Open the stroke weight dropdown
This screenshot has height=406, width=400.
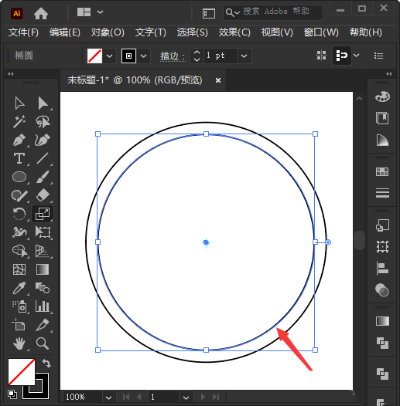point(244,56)
